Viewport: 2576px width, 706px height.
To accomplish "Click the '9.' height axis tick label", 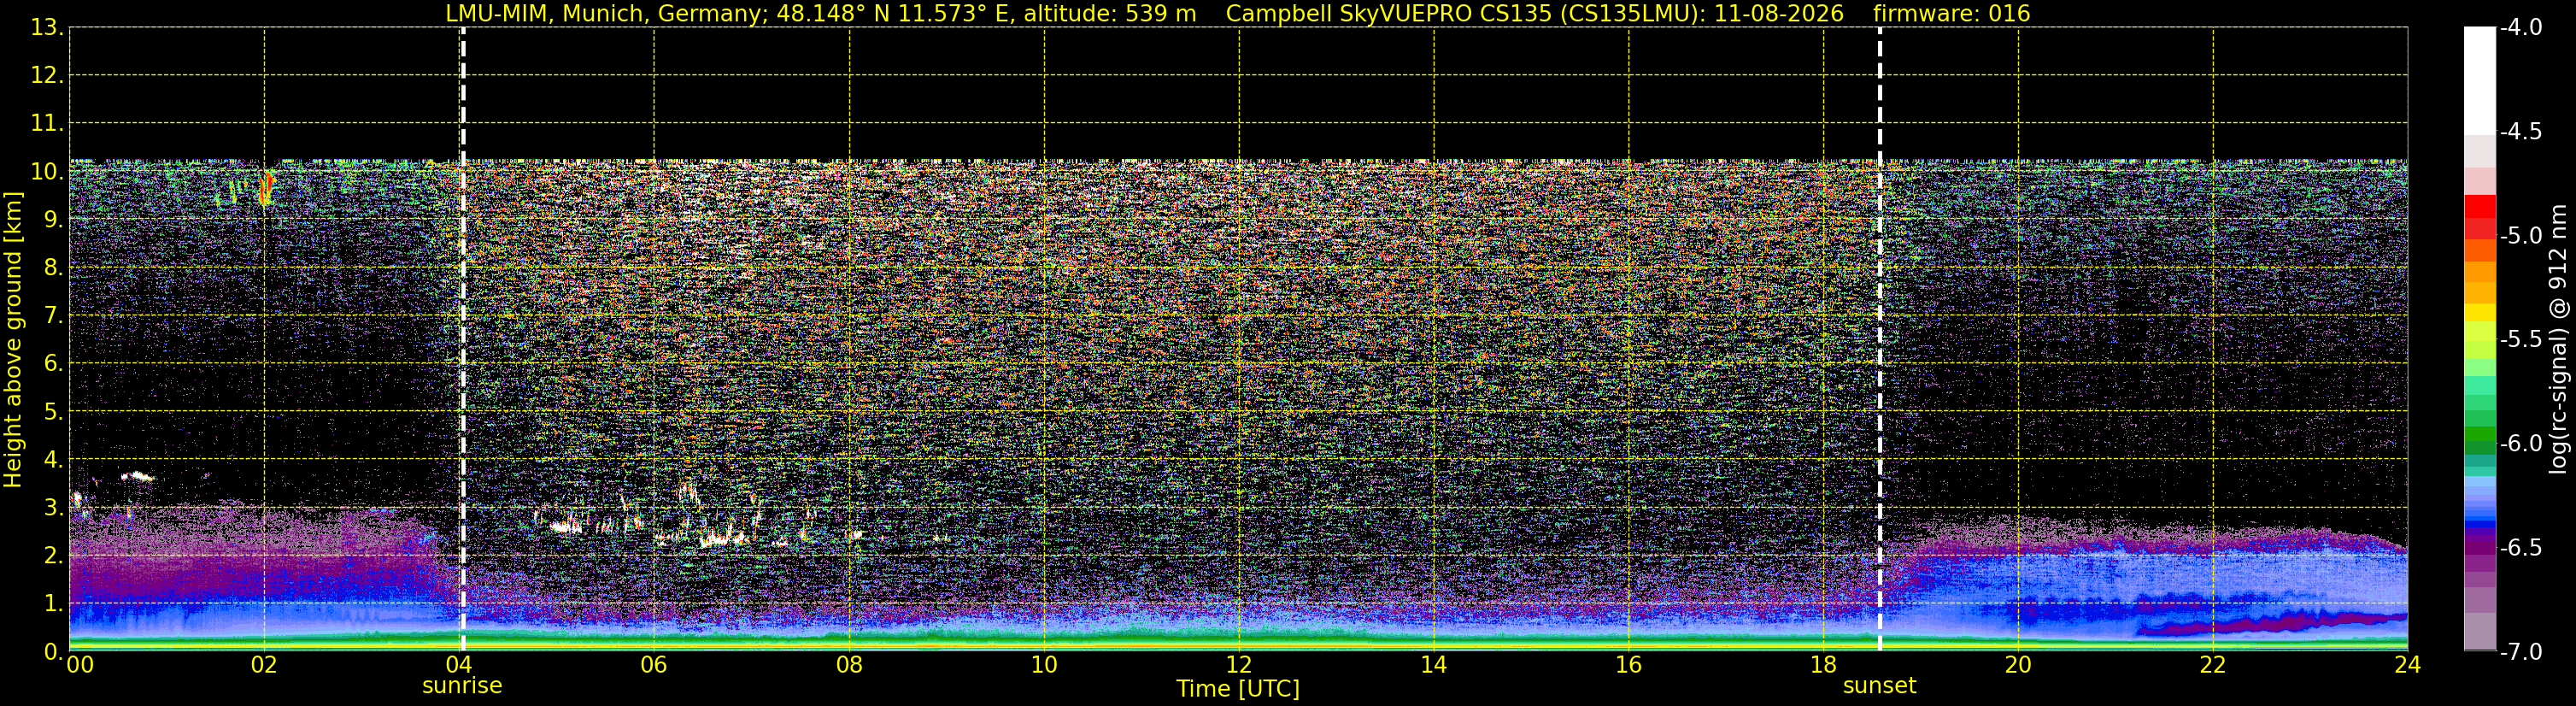I will [53, 219].
